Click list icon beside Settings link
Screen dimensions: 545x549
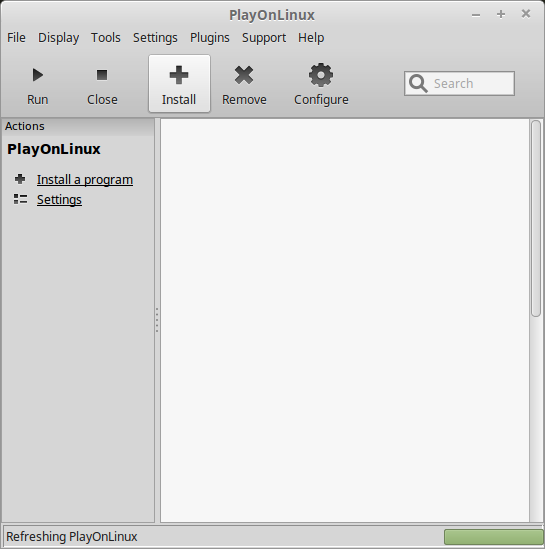click(20, 199)
